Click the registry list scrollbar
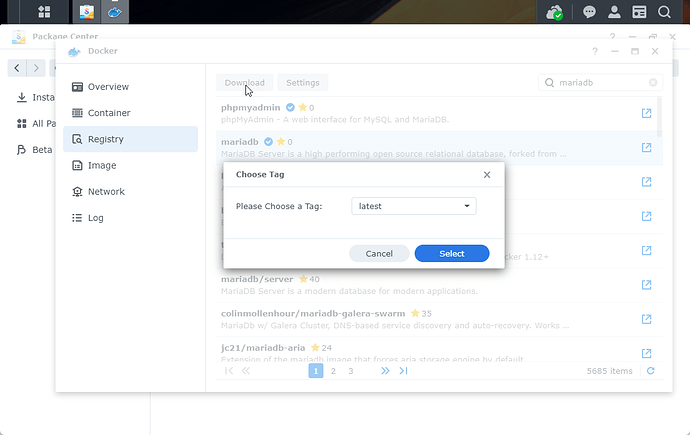 tap(659, 117)
